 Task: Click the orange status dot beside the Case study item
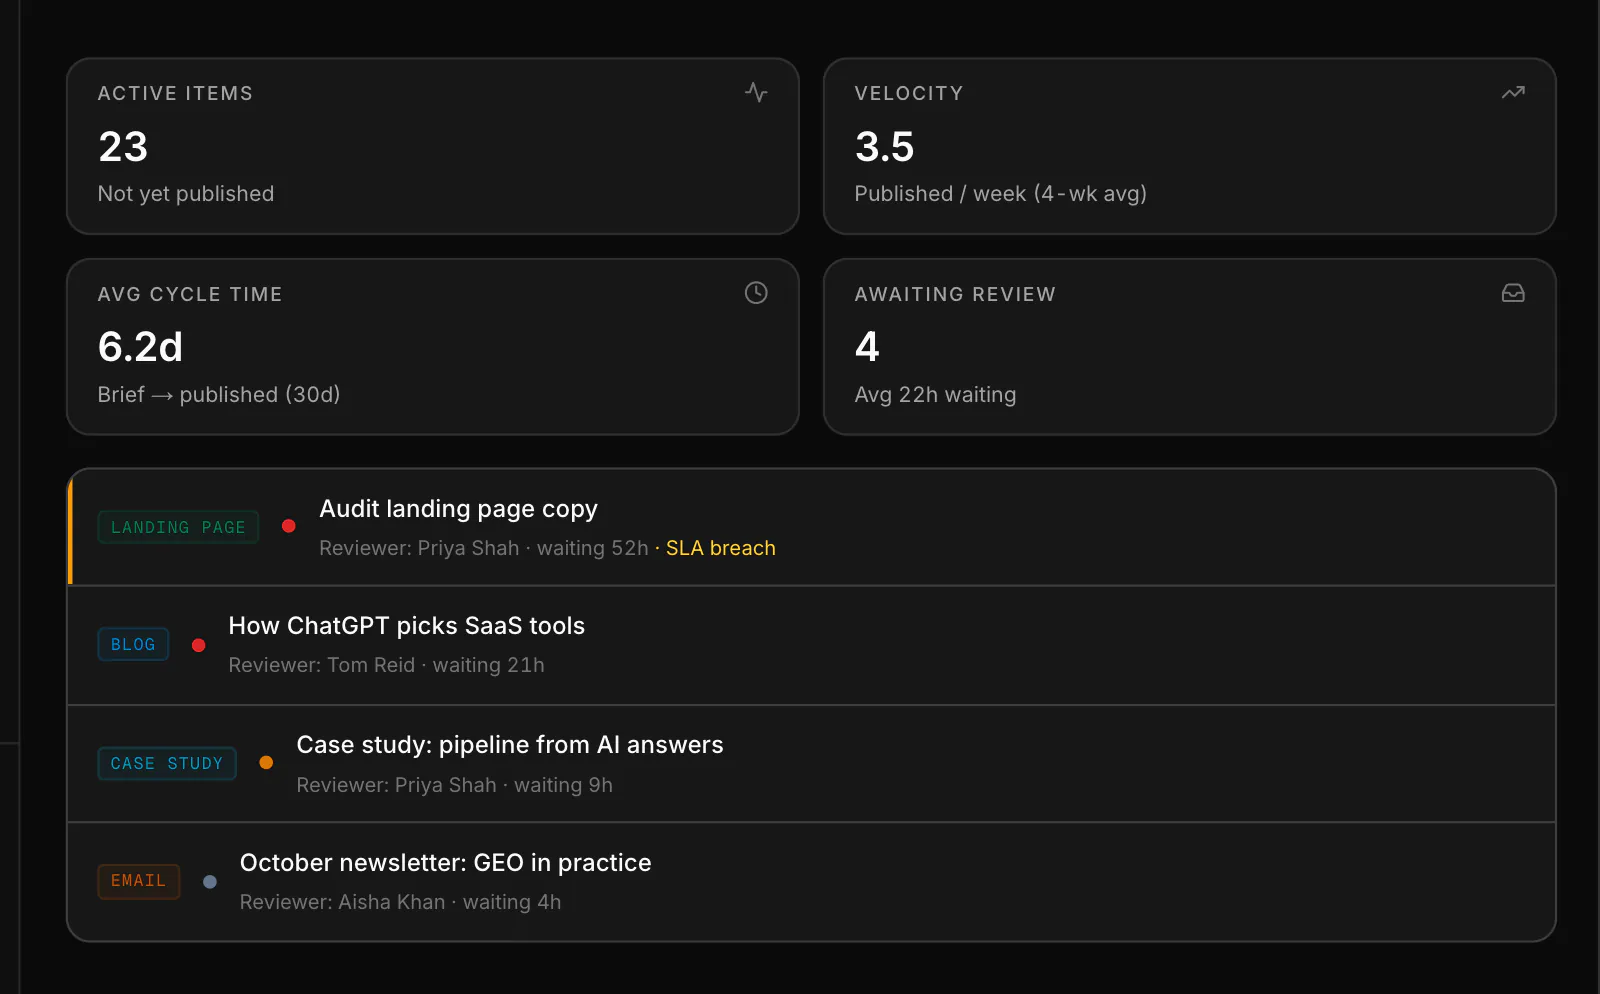click(x=266, y=762)
